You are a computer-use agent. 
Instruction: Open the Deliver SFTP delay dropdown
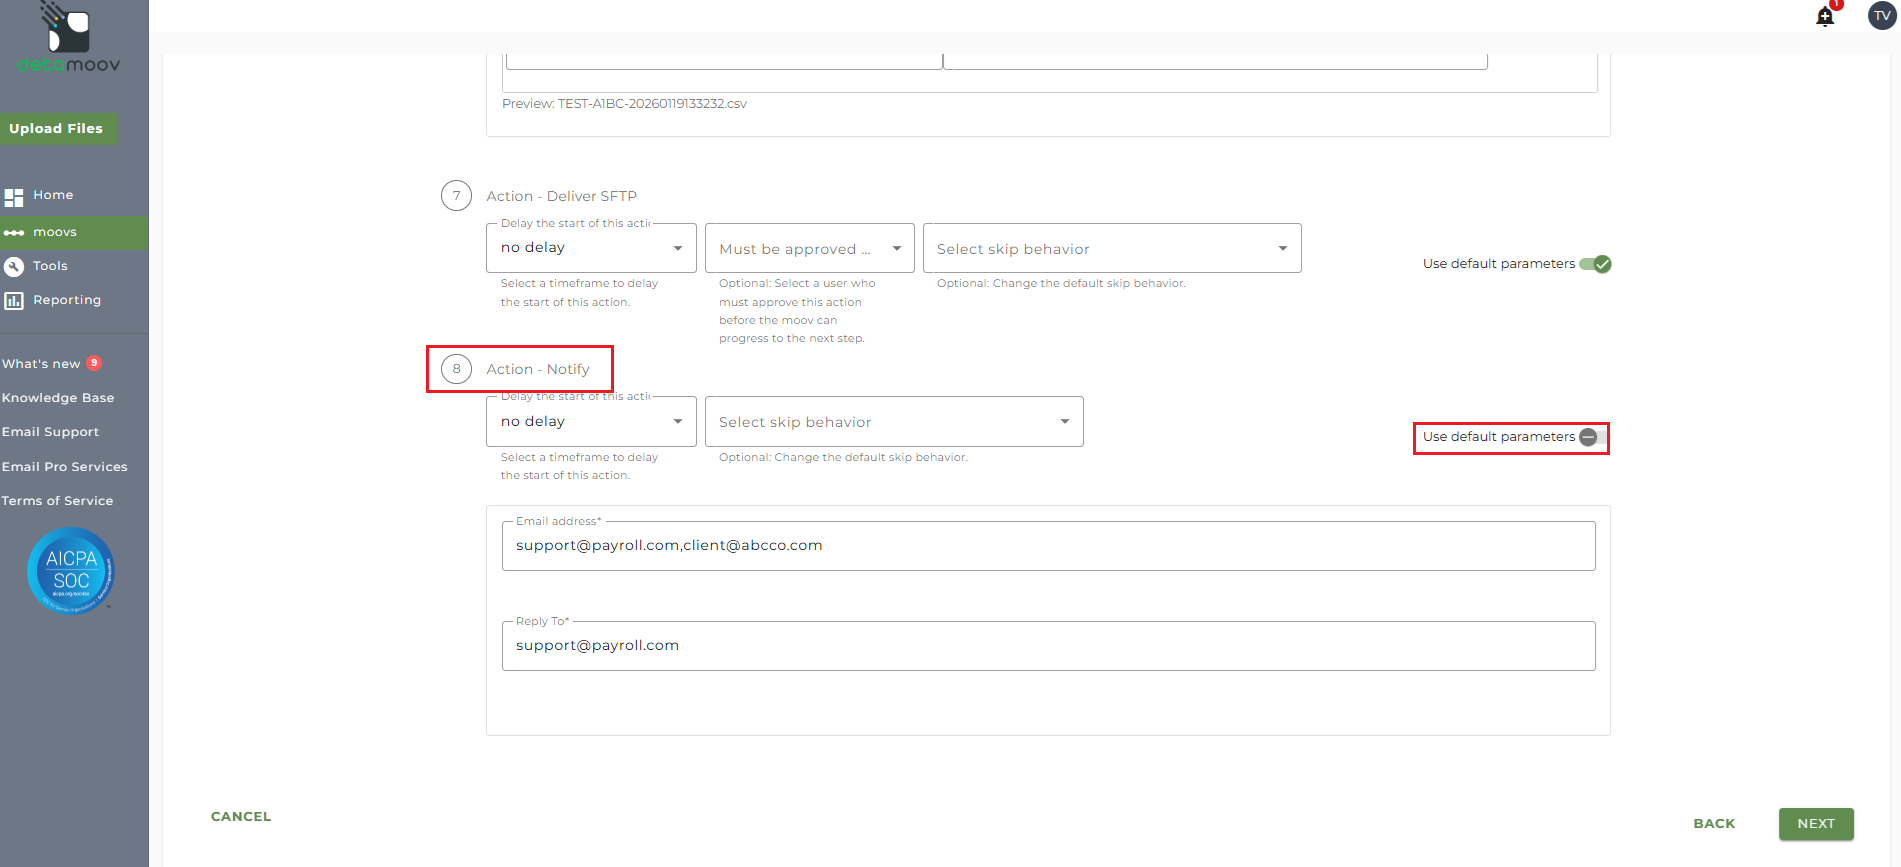tap(591, 248)
